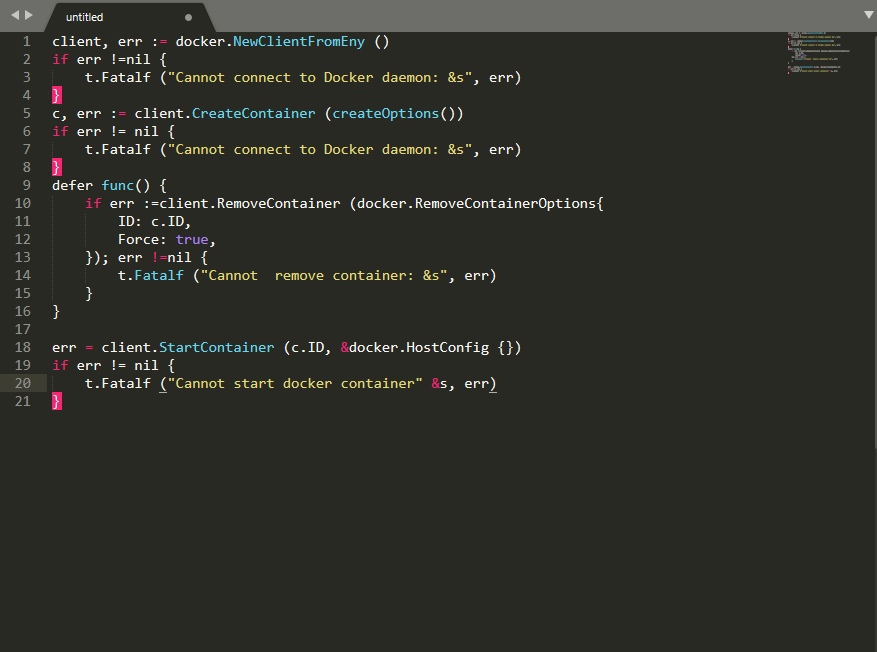Click line number 1 in the gutter
Viewport: 877px width, 652px height.
pos(26,41)
